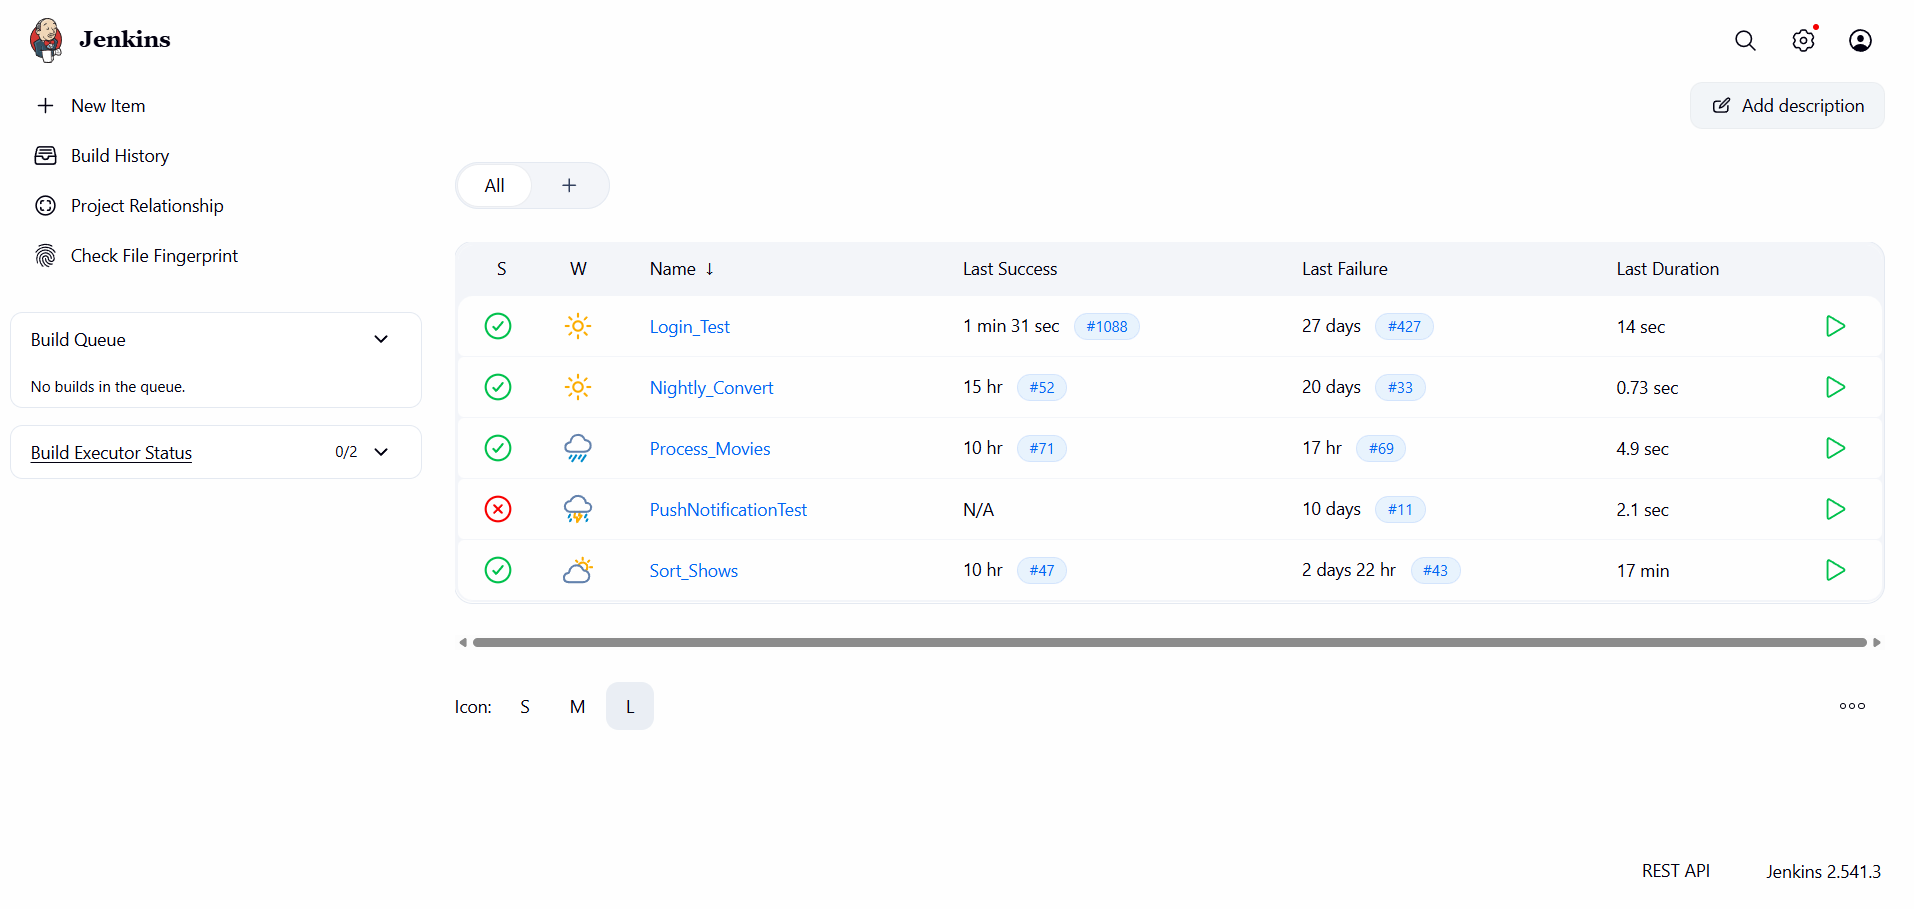This screenshot has height=909, width=1914.
Task: Open Sort_Shows build #47
Action: (1042, 571)
